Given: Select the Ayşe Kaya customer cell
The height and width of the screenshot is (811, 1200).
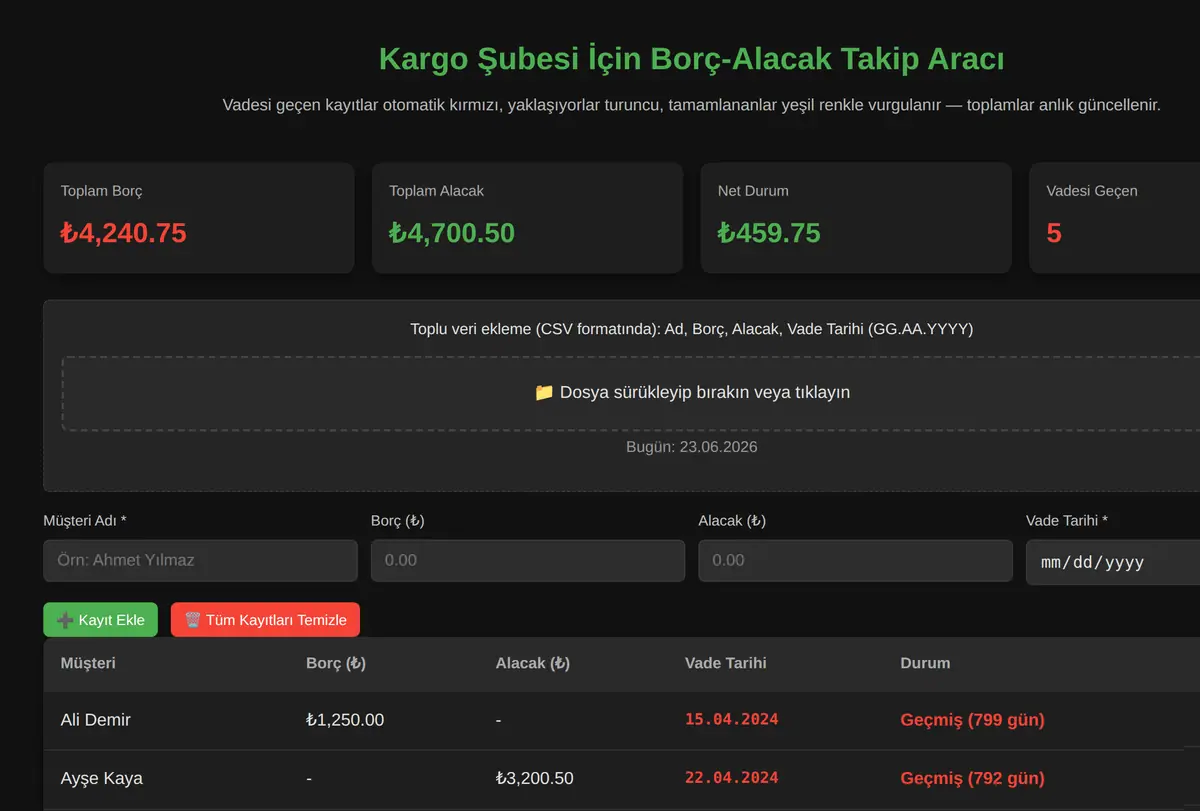Looking at the screenshot, I should (x=101, y=778).
